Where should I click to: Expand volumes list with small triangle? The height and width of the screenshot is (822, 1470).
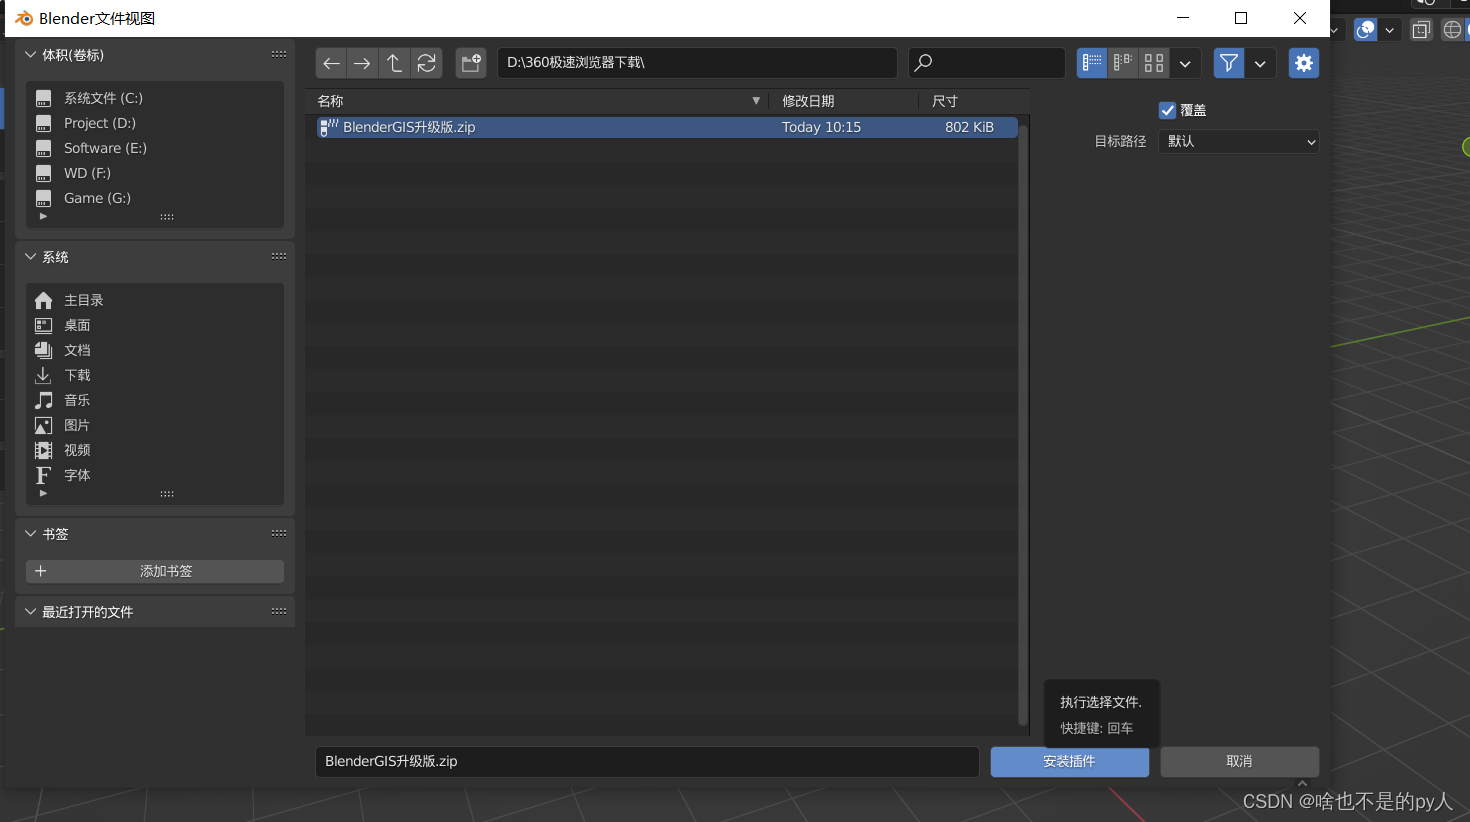(x=43, y=216)
